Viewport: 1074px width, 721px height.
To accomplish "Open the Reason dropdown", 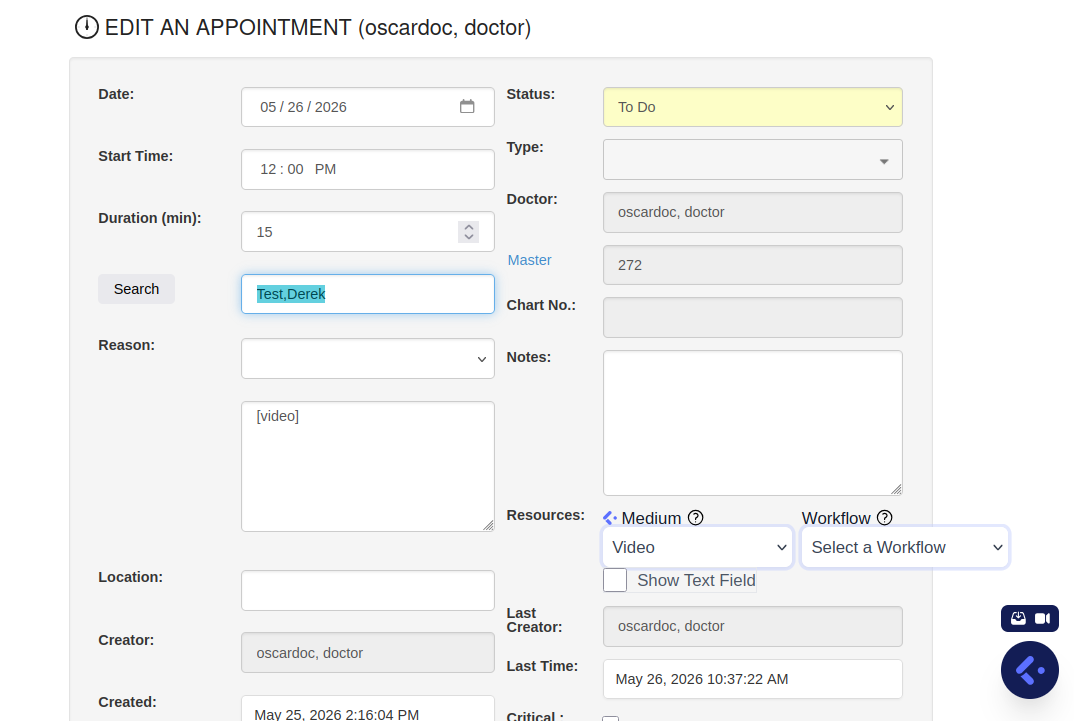I will tap(368, 358).
